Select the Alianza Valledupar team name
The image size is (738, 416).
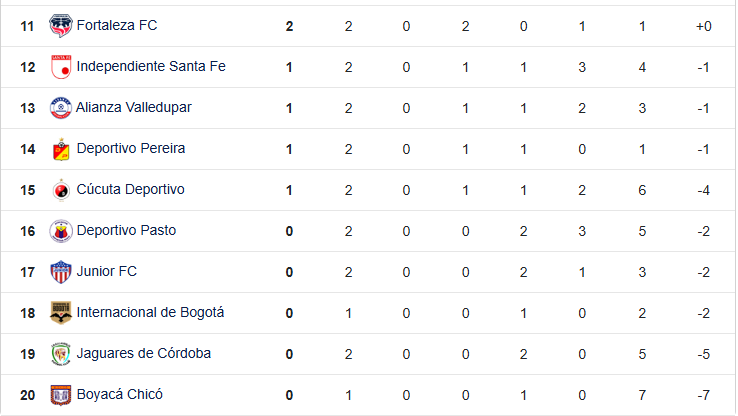134,107
